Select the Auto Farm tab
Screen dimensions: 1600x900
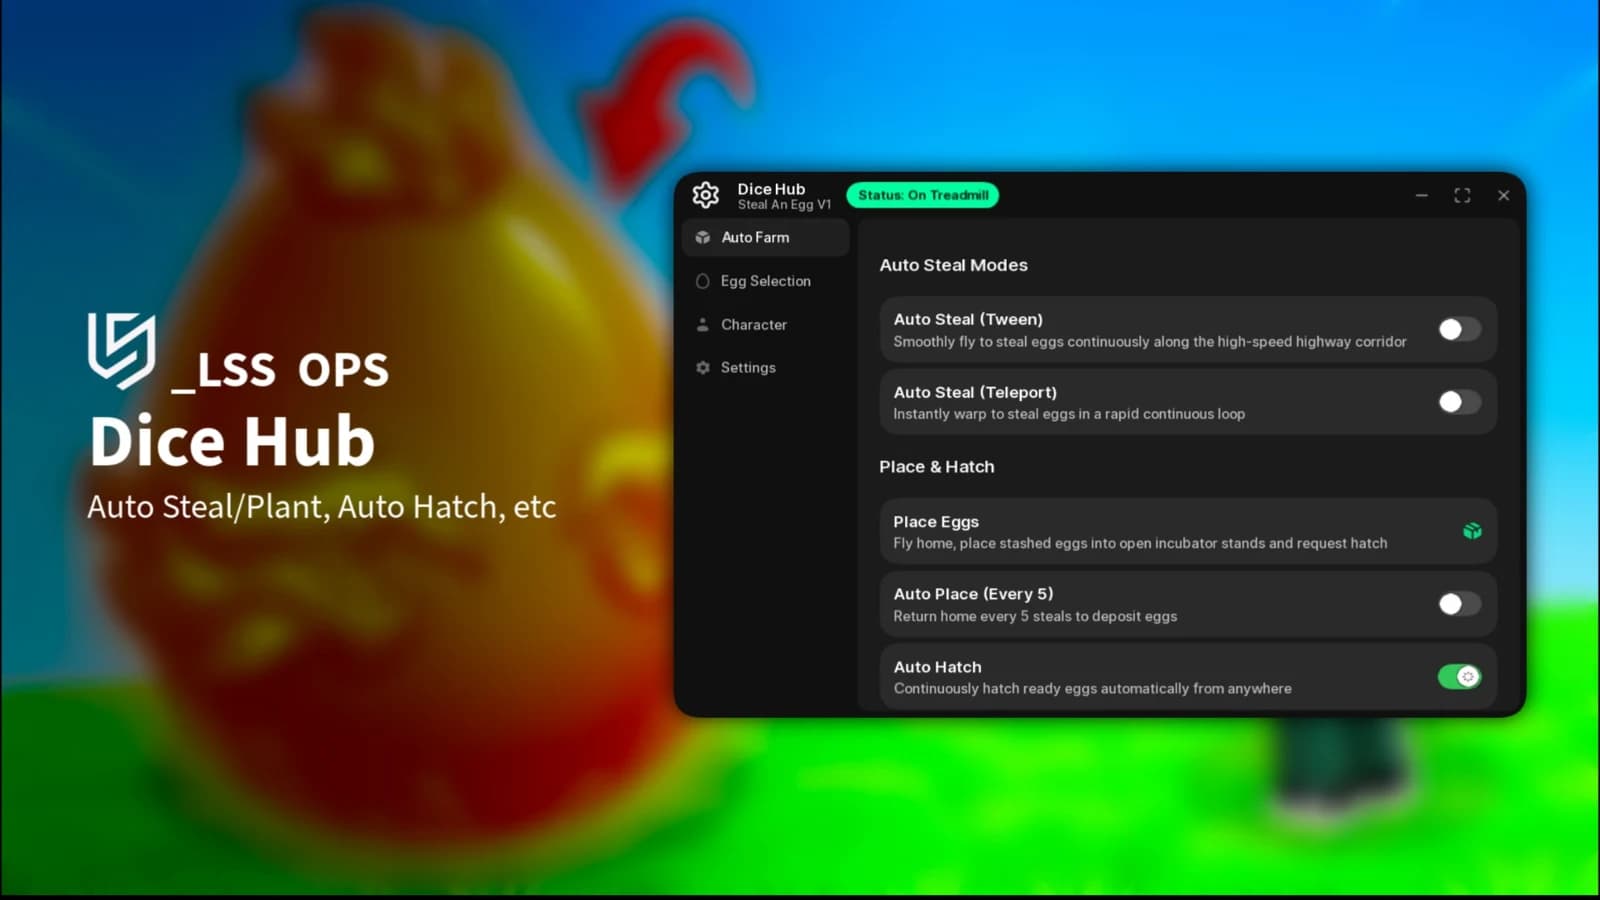click(766, 237)
